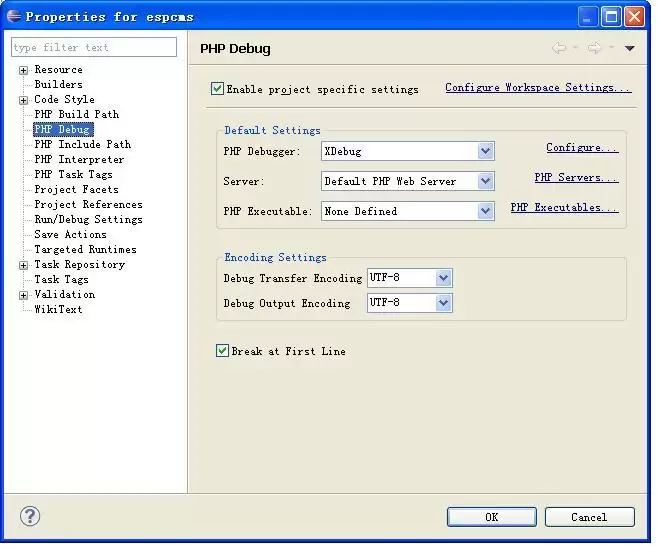Expand the Code Style tree node
The width and height of the screenshot is (658, 548).
point(24,100)
